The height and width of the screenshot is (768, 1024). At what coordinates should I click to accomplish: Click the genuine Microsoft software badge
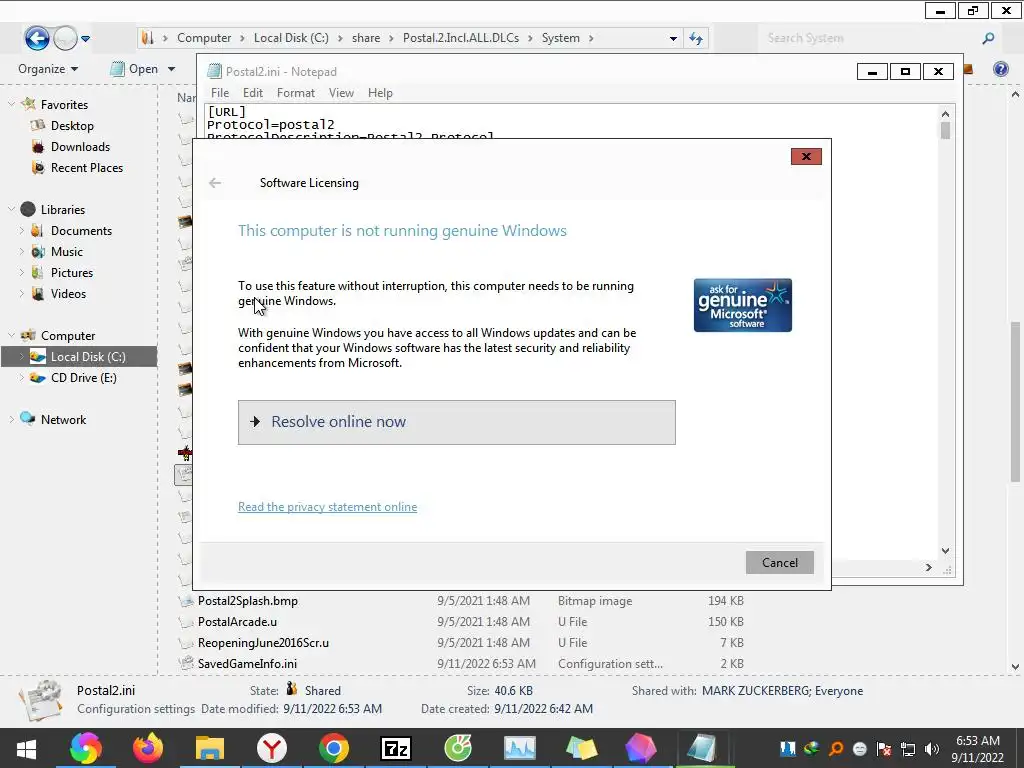(x=743, y=305)
